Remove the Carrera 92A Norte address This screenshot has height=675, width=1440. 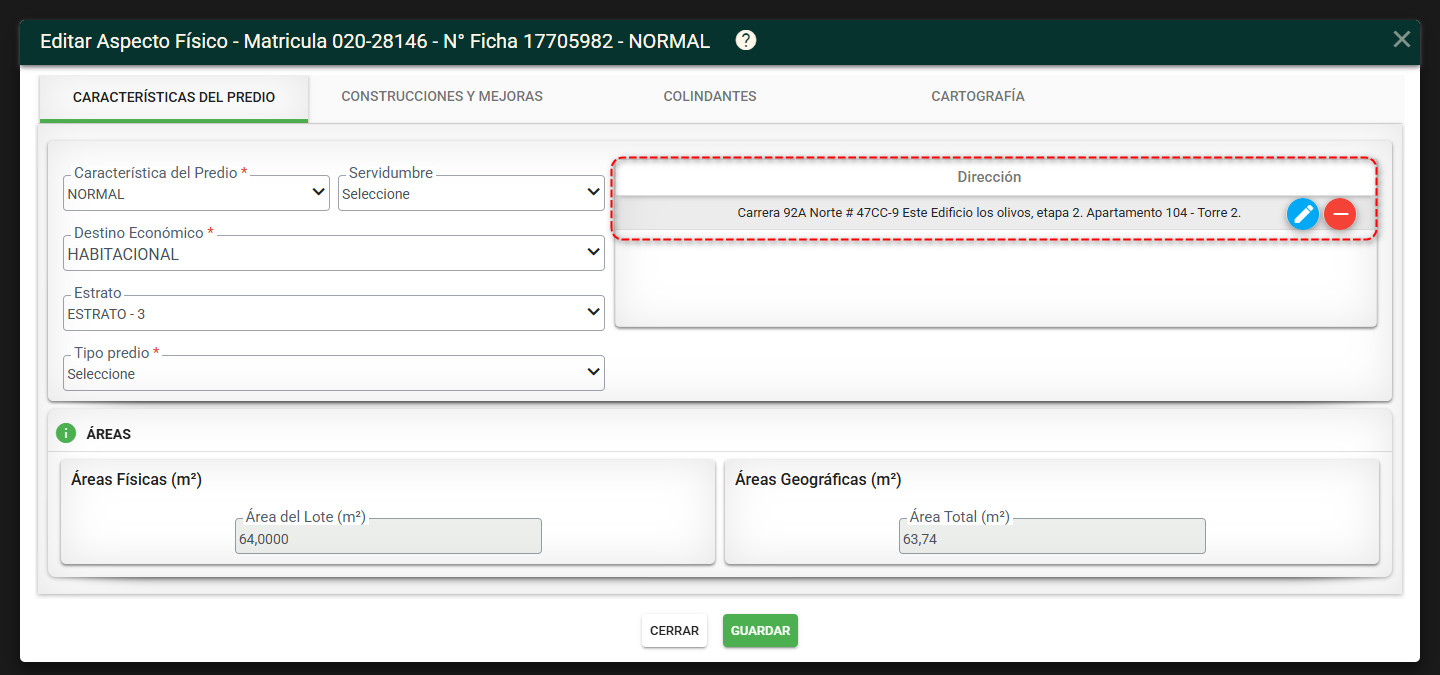[1340, 213]
